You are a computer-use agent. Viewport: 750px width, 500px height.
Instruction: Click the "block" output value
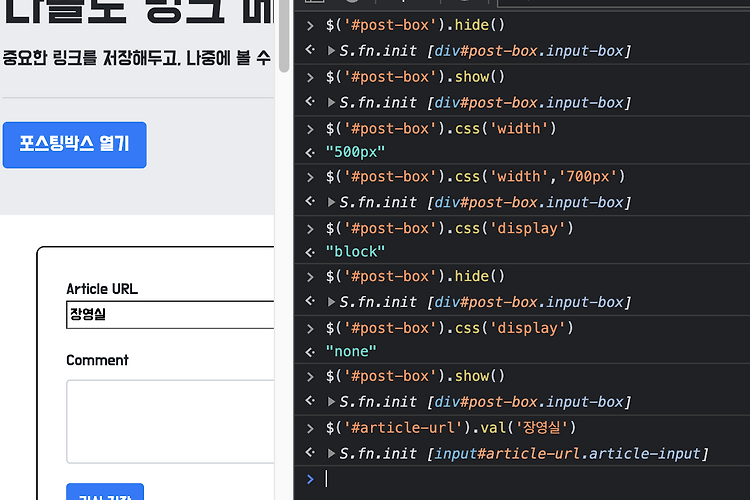(355, 252)
